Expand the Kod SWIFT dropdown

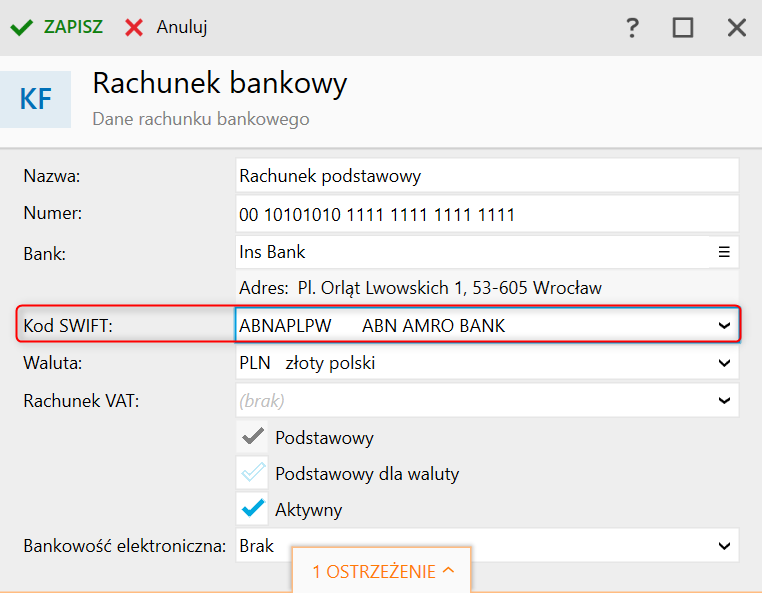[724, 326]
